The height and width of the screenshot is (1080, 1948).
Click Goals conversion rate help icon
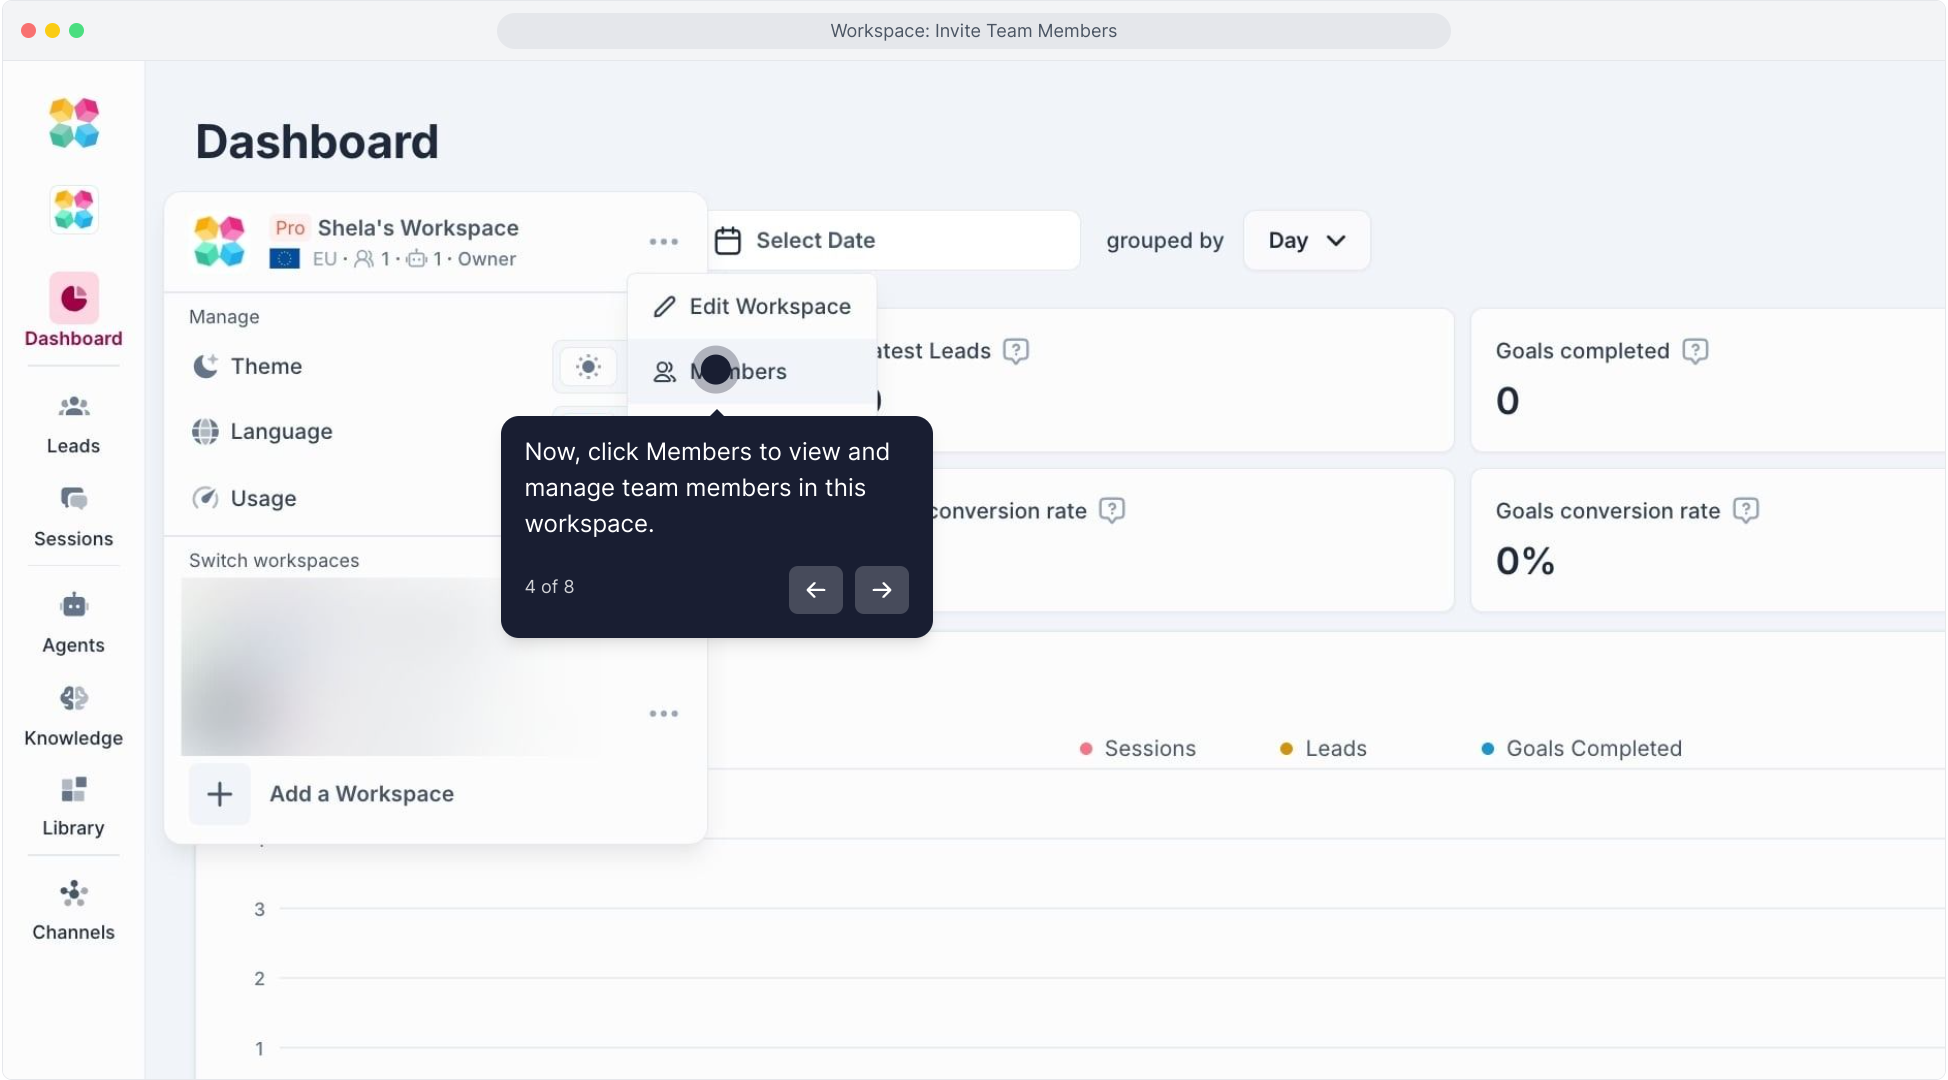pyautogui.click(x=1745, y=511)
